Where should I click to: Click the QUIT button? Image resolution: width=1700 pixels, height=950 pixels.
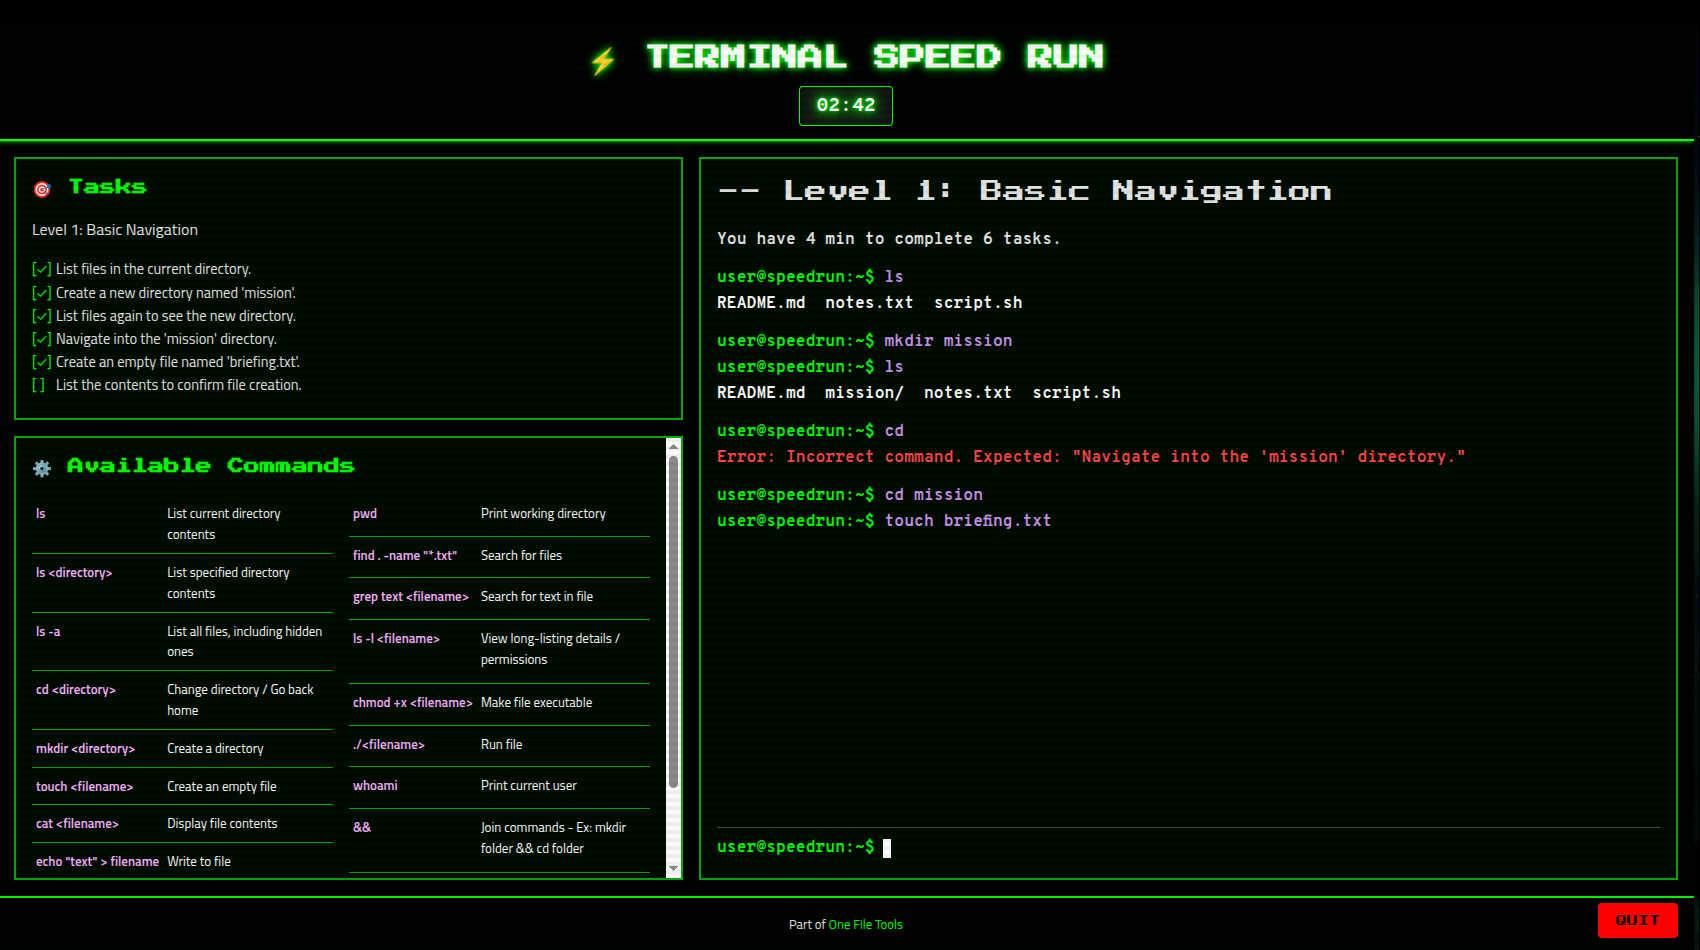[x=1637, y=920]
